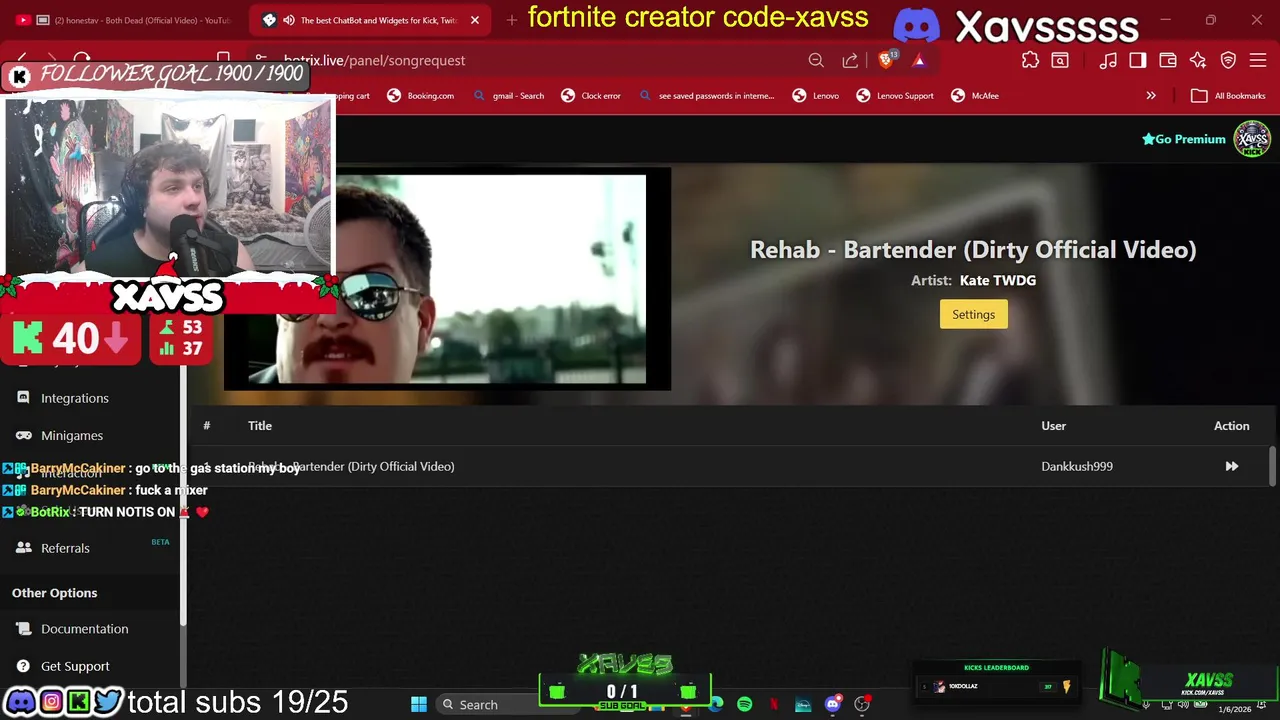Click the skip song icon for Dankkush999's request
The width and height of the screenshot is (1280, 720).
pos(1232,466)
